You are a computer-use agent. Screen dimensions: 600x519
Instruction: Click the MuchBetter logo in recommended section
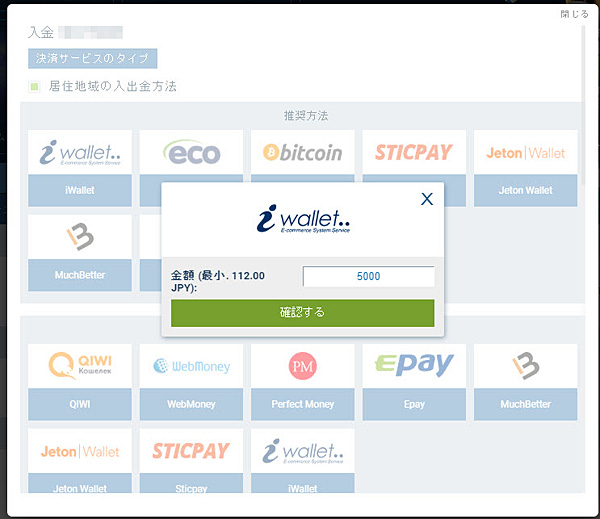click(80, 237)
